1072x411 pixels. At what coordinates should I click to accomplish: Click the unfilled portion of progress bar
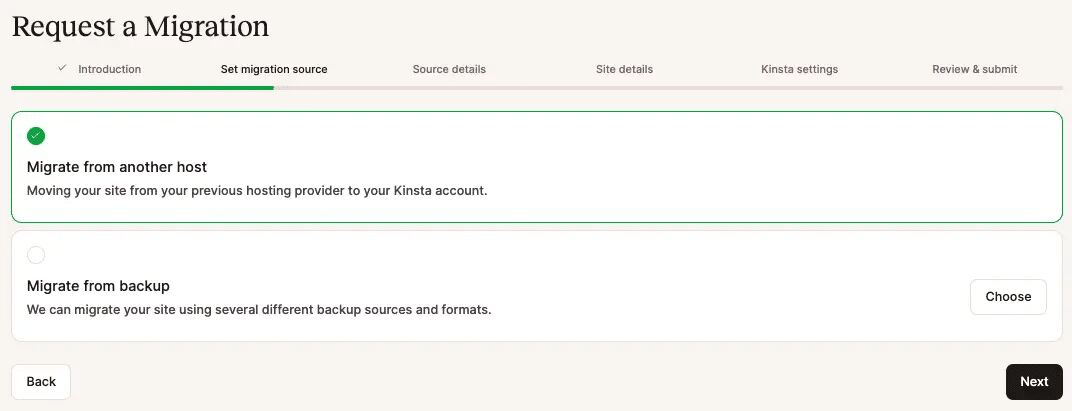coord(669,88)
